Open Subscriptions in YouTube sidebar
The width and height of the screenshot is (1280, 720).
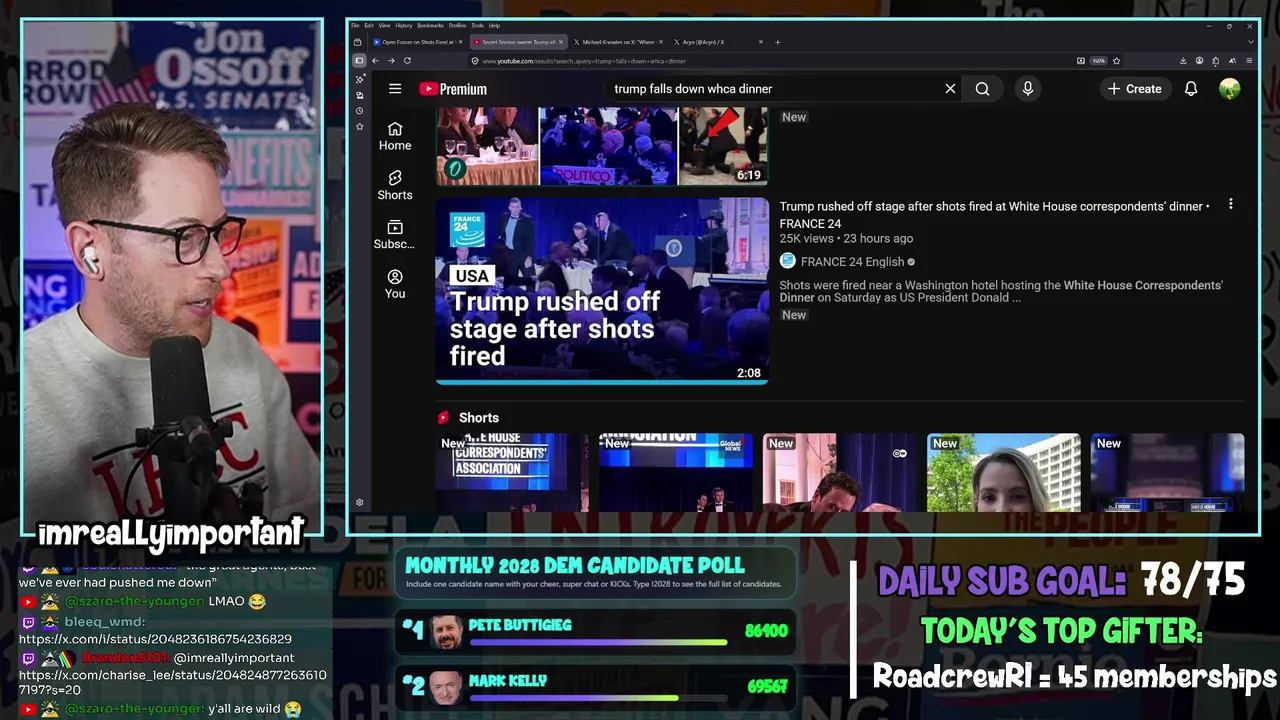point(395,235)
